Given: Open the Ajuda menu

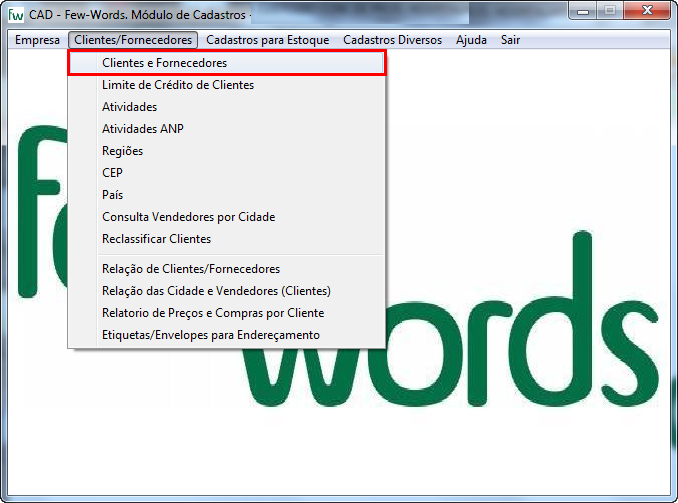Looking at the screenshot, I should click(x=471, y=40).
